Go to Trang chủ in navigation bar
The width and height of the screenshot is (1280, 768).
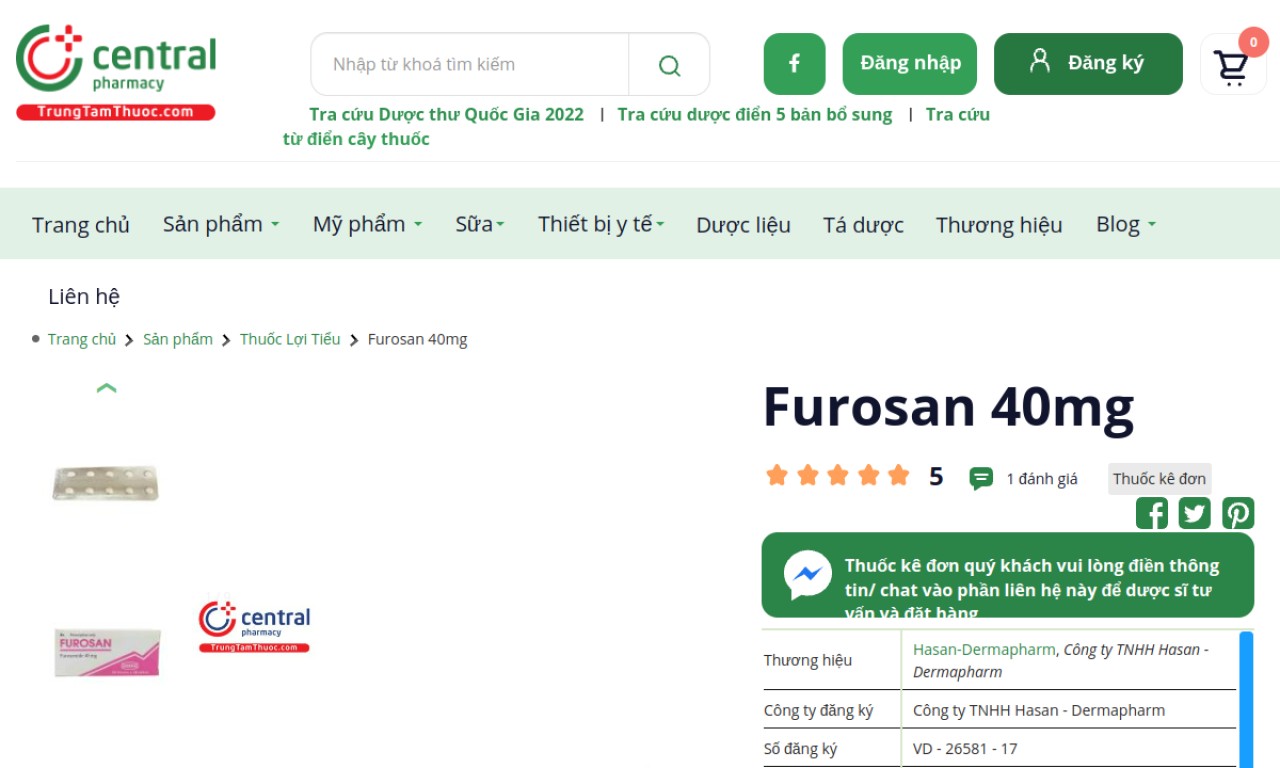pos(81,225)
